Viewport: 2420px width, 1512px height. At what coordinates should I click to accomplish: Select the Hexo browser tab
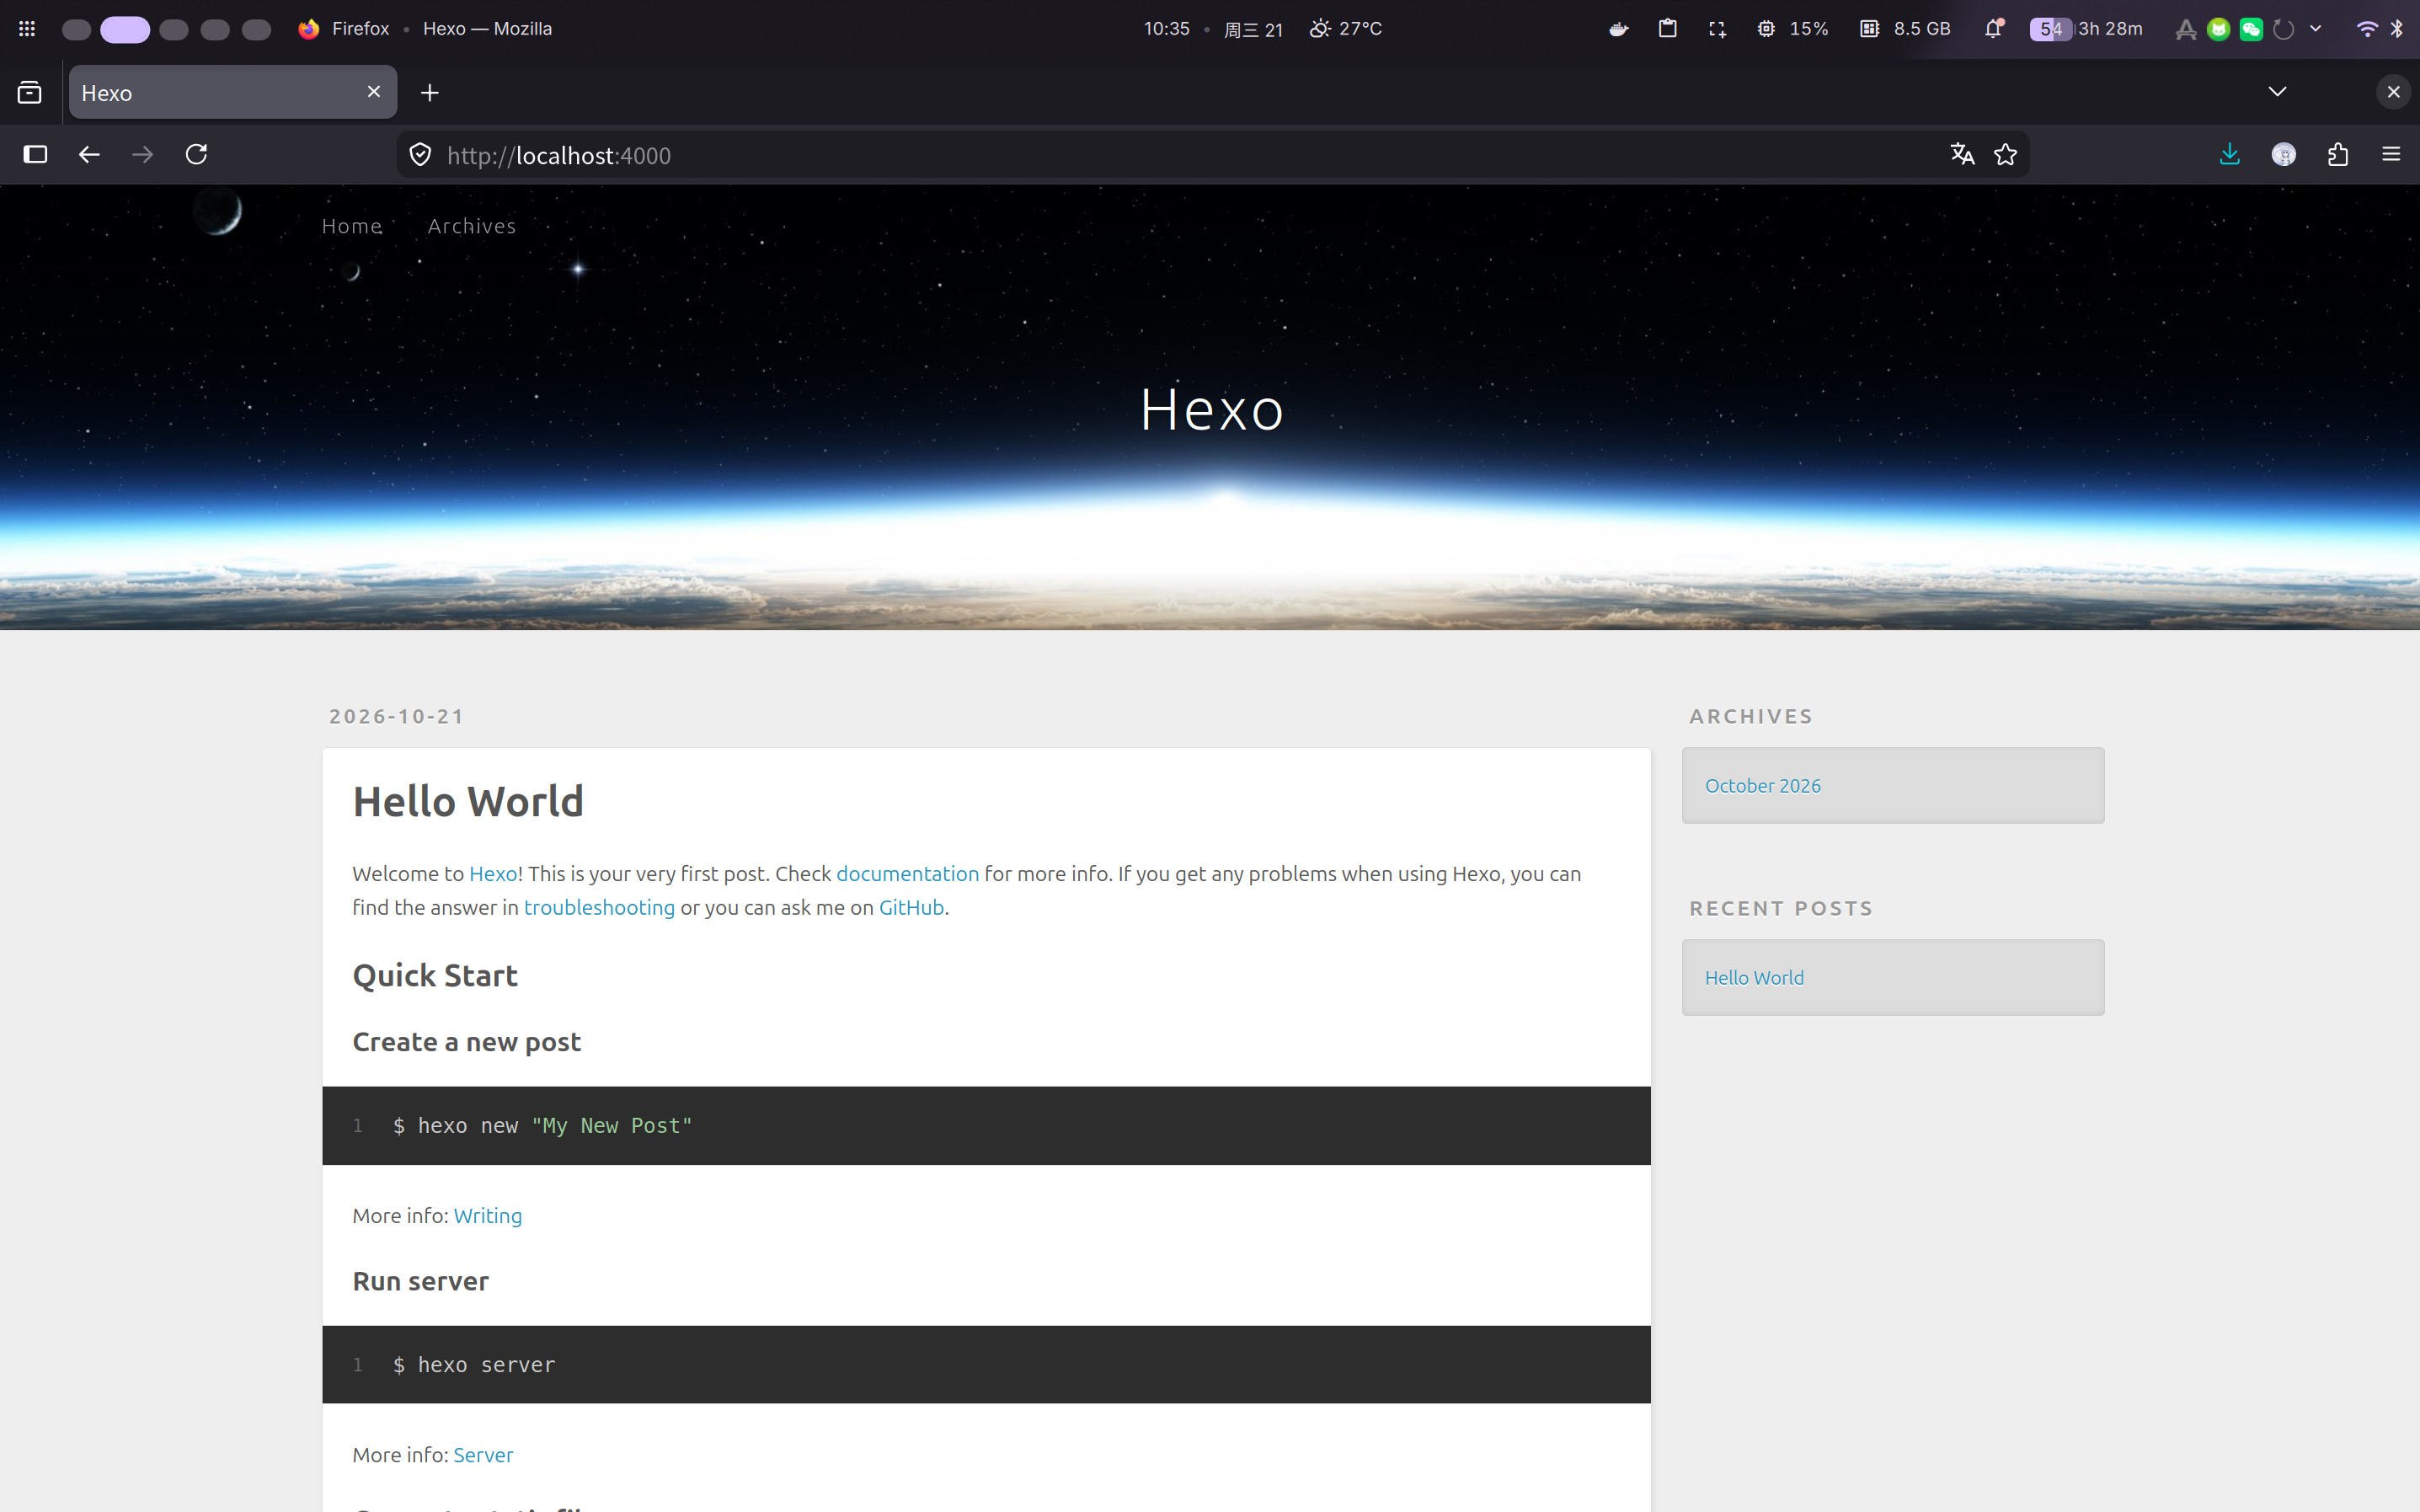[233, 92]
